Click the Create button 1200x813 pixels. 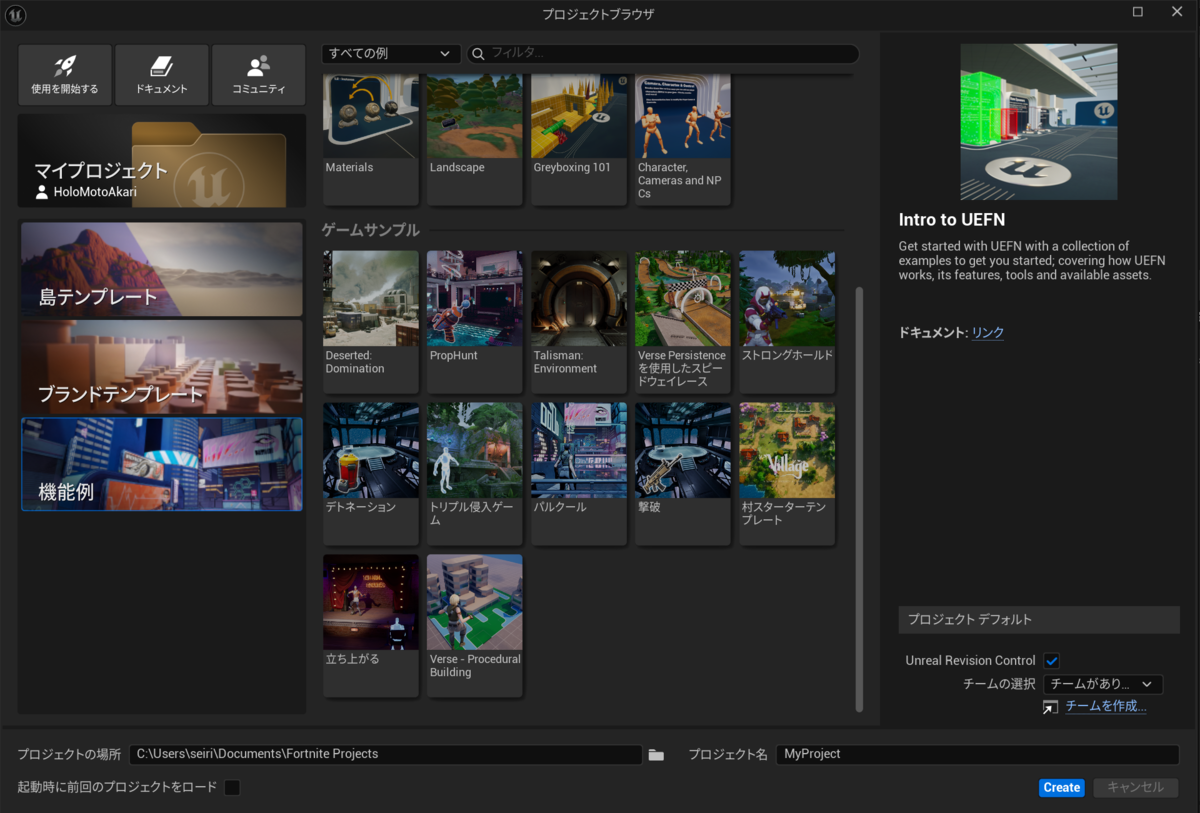(1061, 788)
